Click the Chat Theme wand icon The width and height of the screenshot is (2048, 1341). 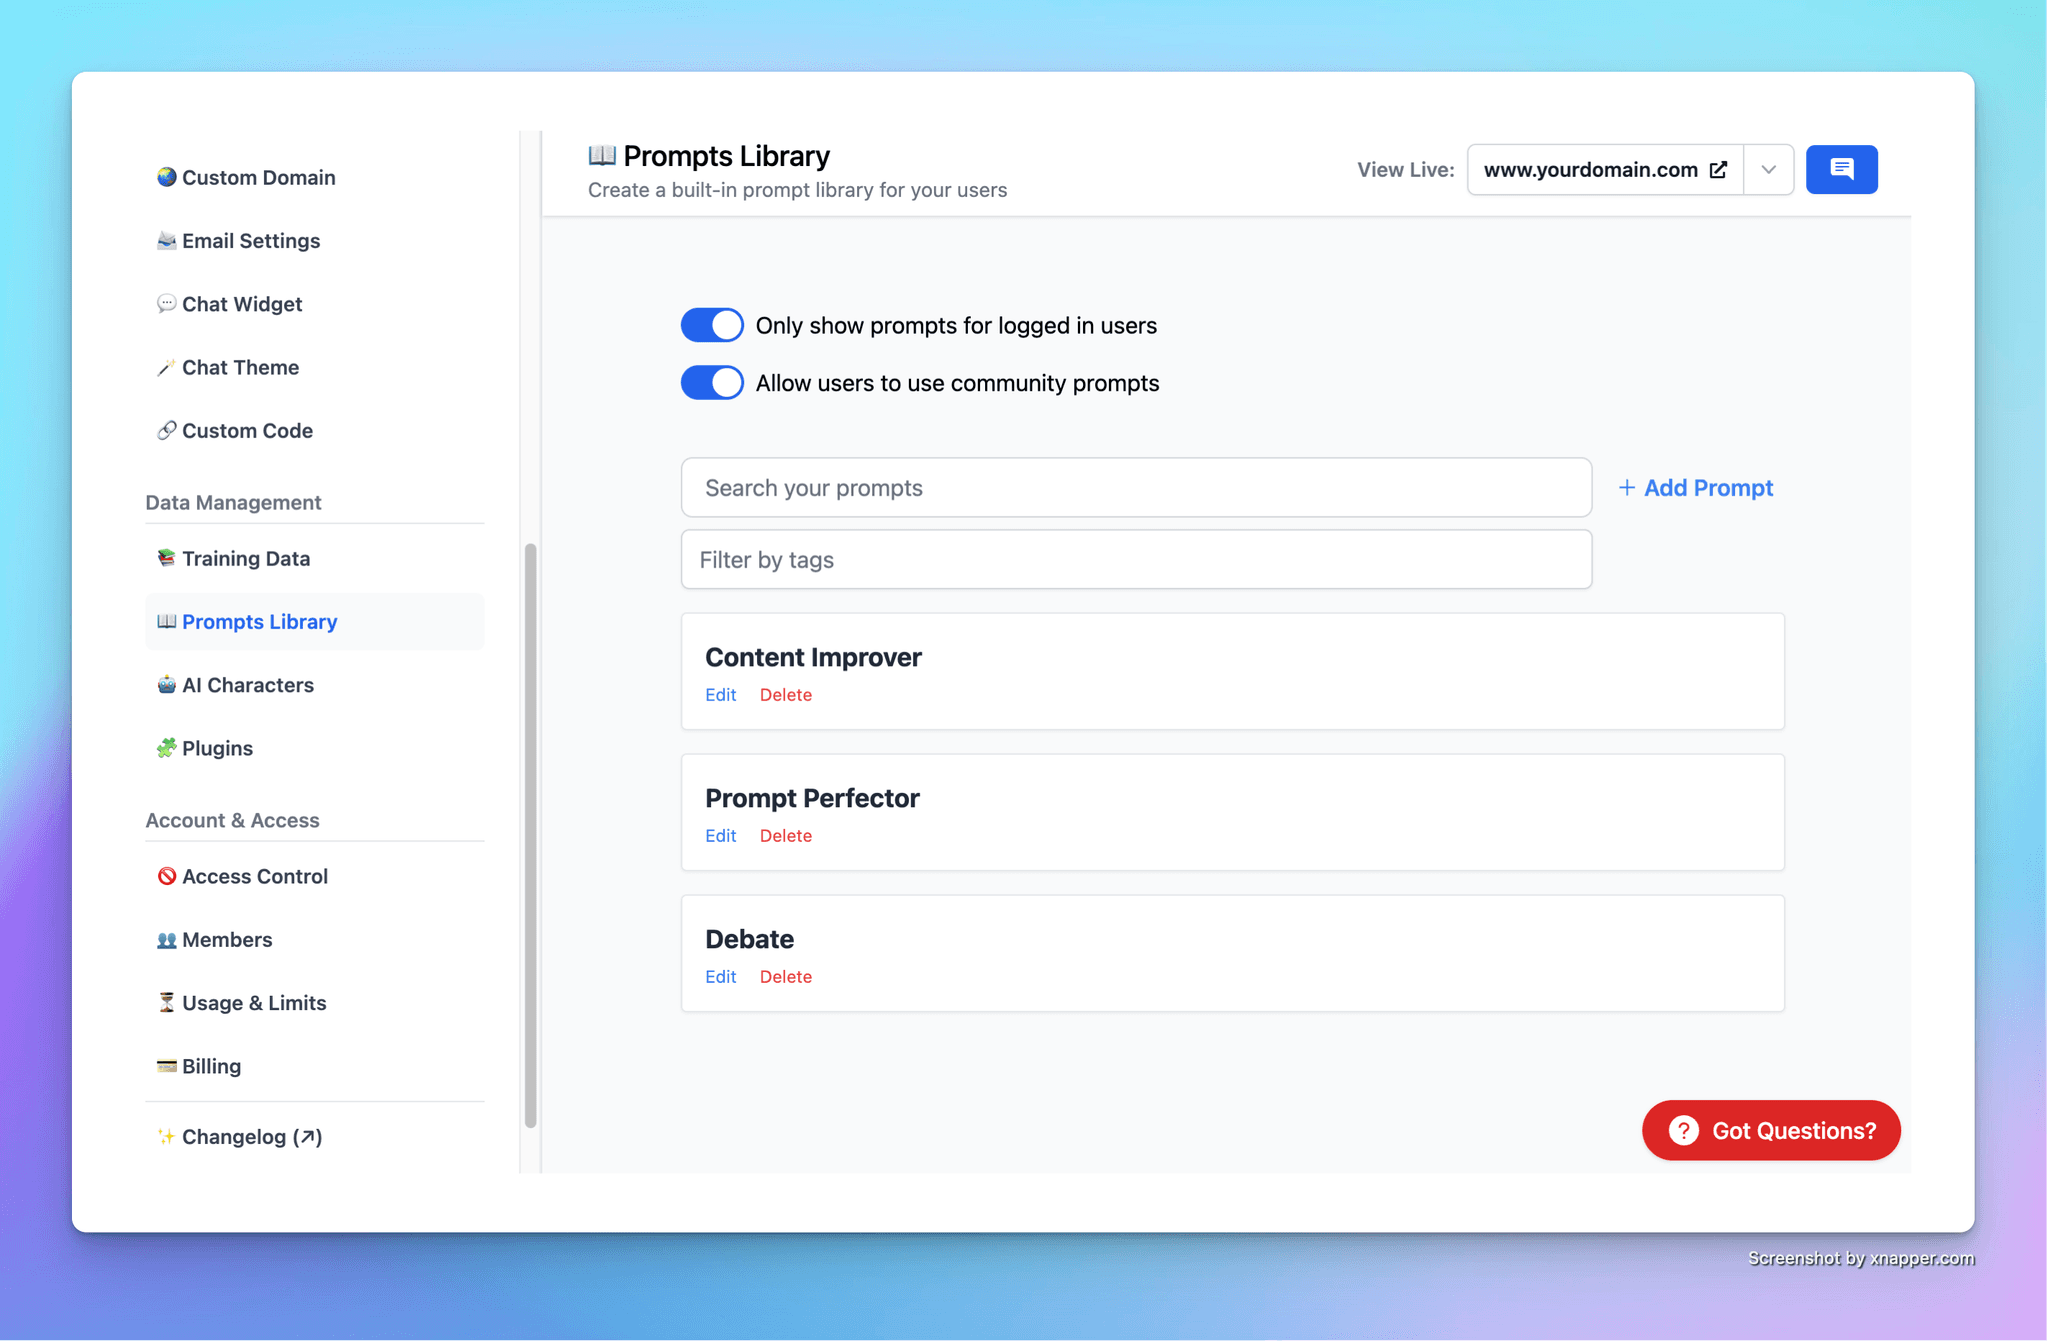(167, 367)
